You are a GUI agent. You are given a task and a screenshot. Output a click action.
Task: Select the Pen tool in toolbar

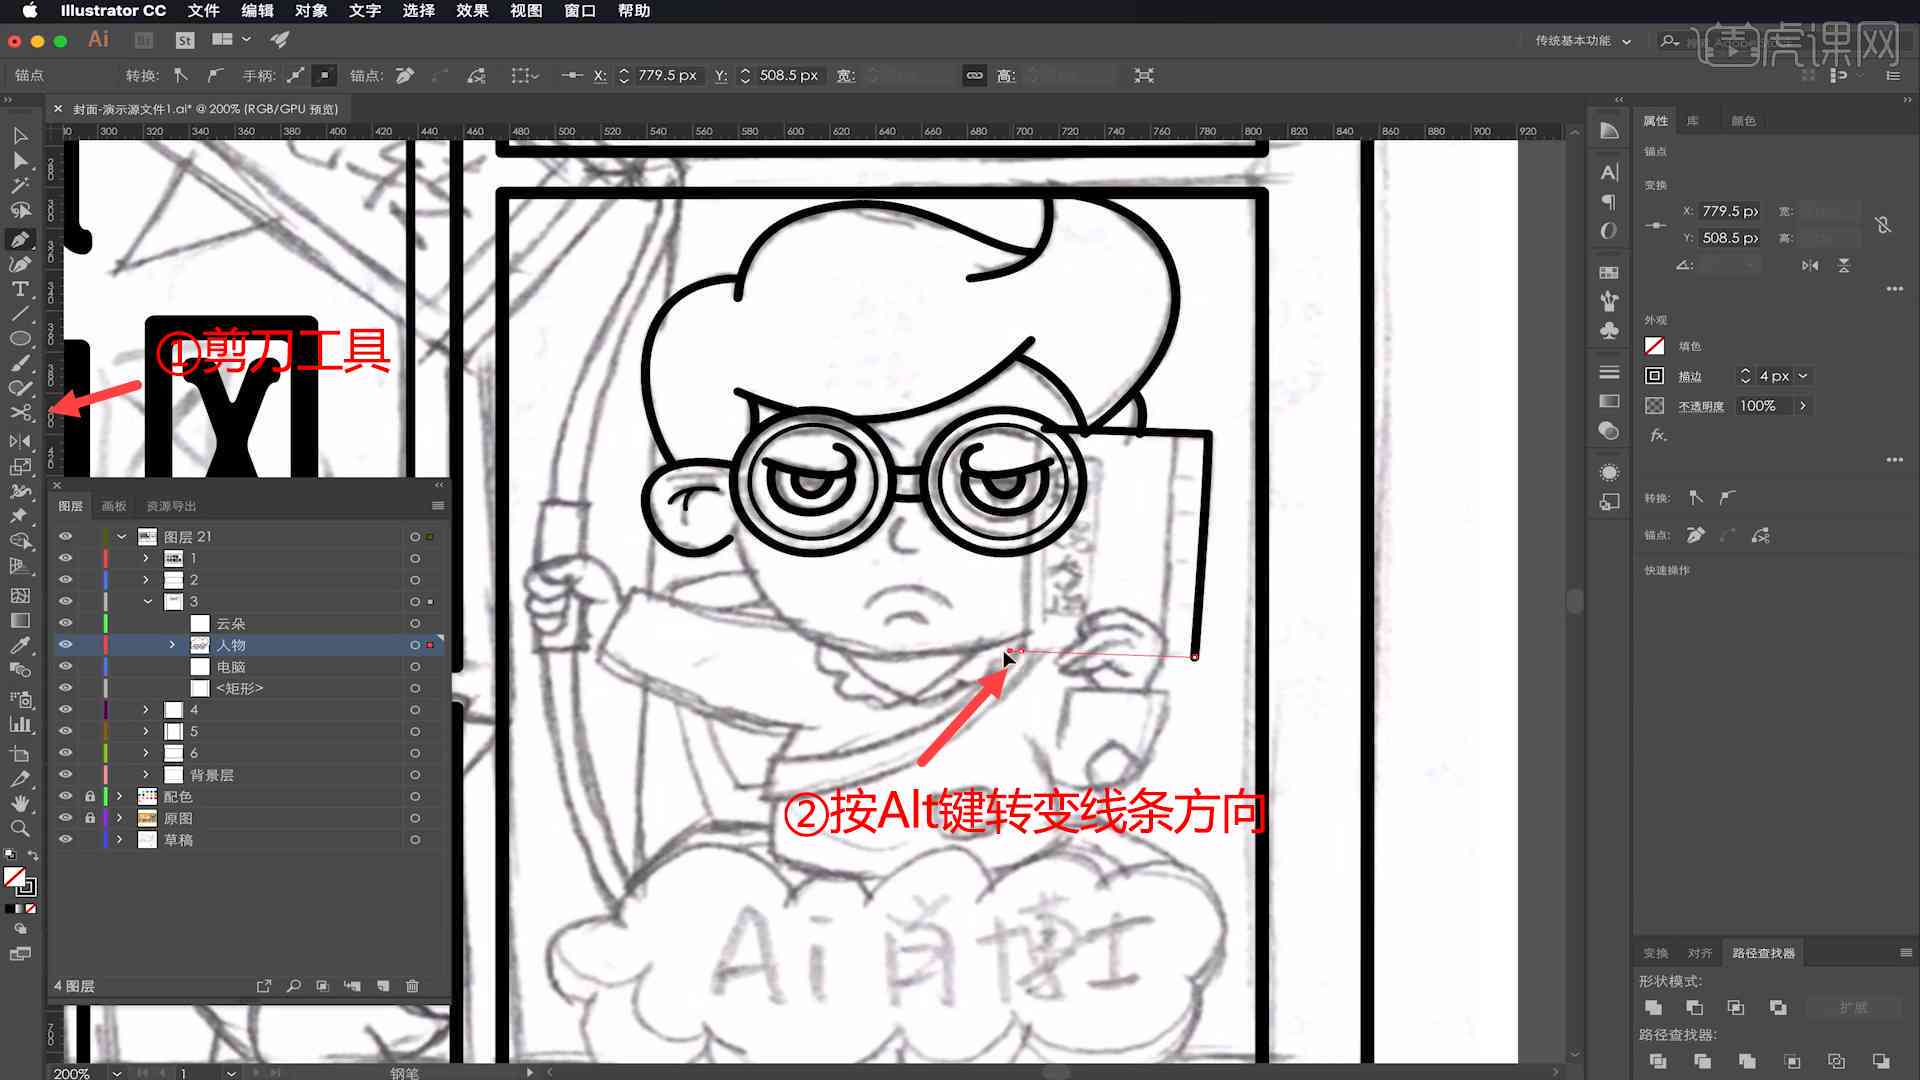point(18,236)
